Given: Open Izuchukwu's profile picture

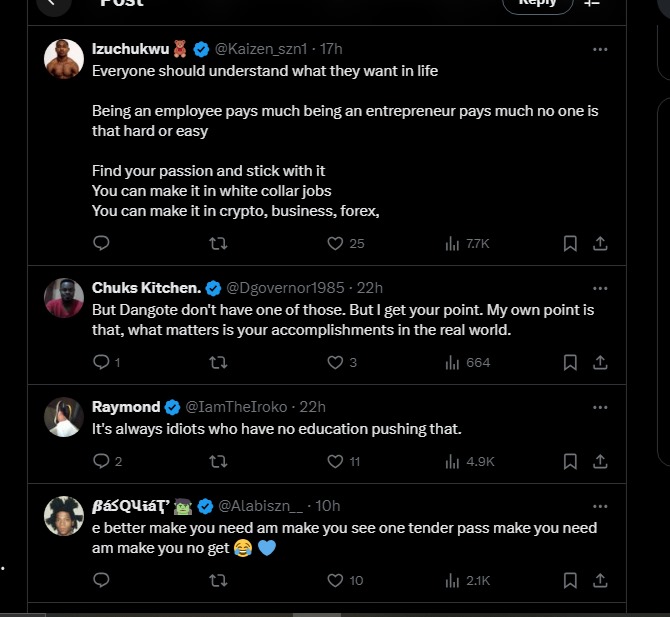Looking at the screenshot, I should (x=64, y=58).
